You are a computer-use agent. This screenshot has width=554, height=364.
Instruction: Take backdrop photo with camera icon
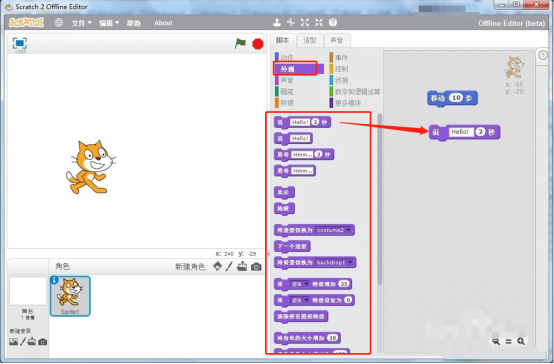[x=43, y=342]
